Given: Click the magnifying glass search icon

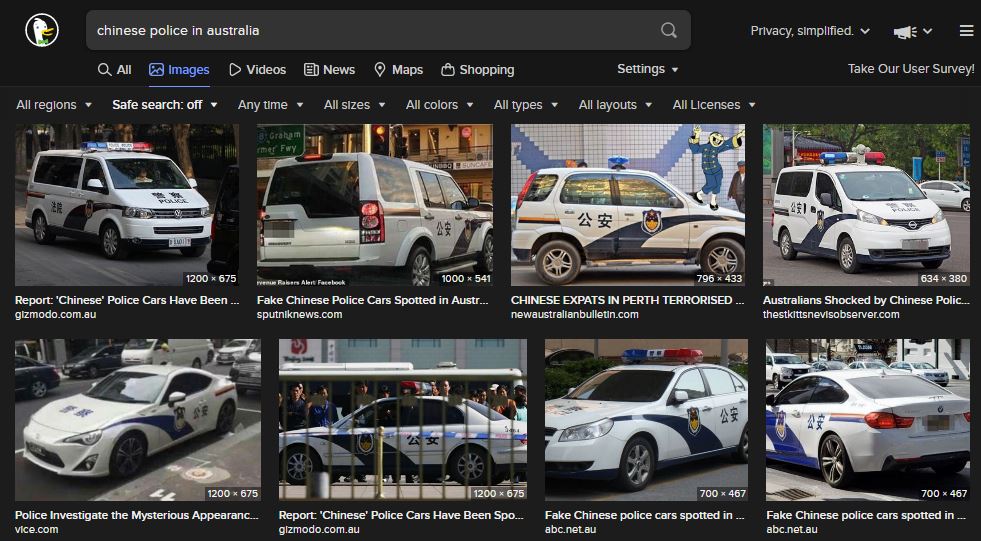Looking at the screenshot, I should [668, 30].
